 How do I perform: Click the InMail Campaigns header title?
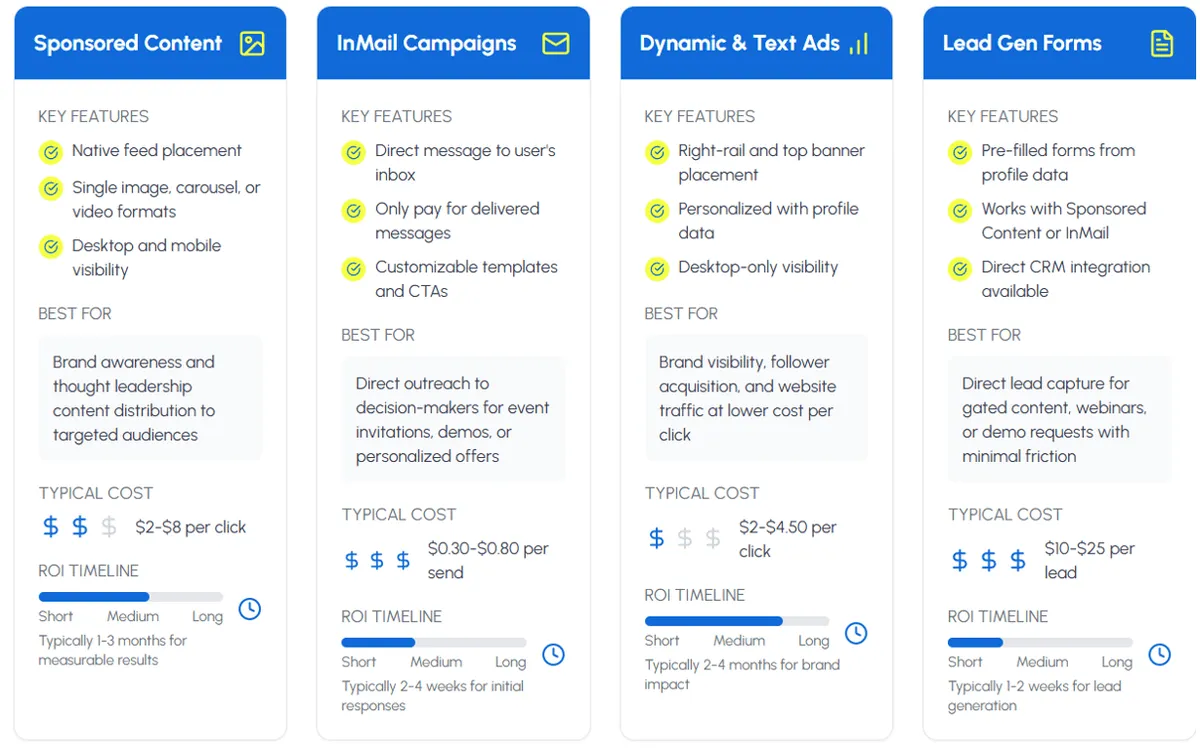[427, 44]
